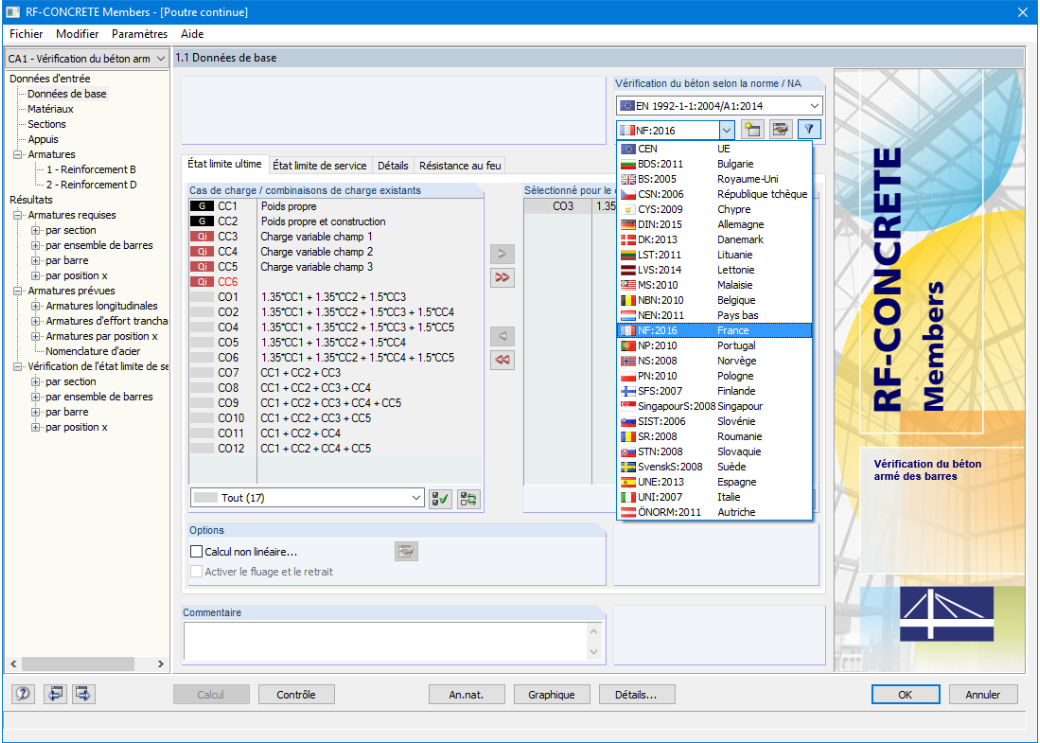Click the Qi icon of CC3
This screenshot has height=743, width=1040.
[x=202, y=237]
